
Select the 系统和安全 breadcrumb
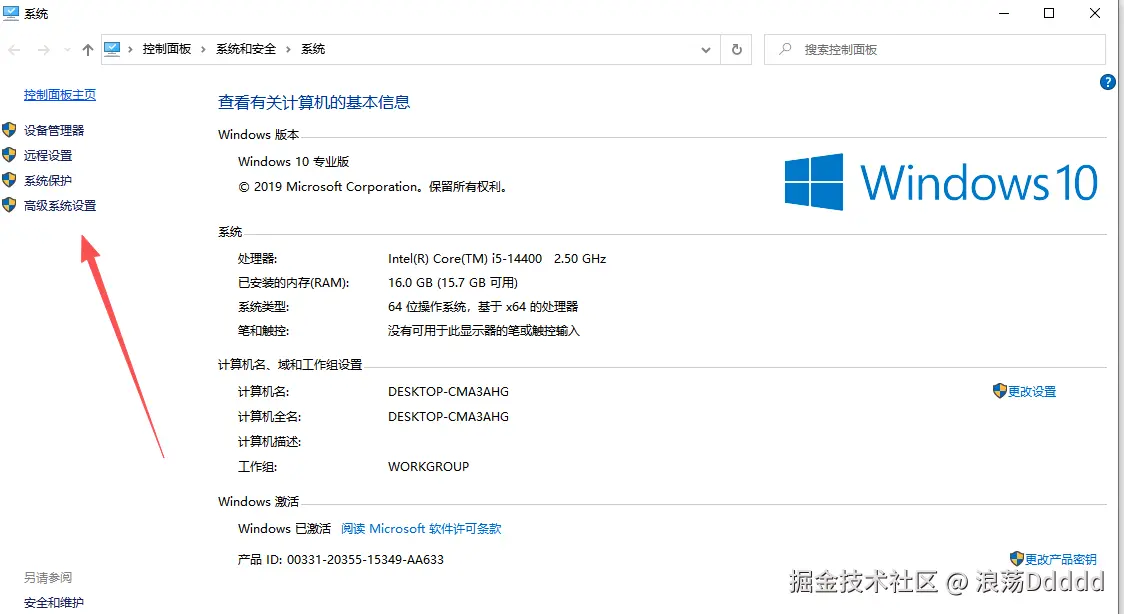point(246,49)
